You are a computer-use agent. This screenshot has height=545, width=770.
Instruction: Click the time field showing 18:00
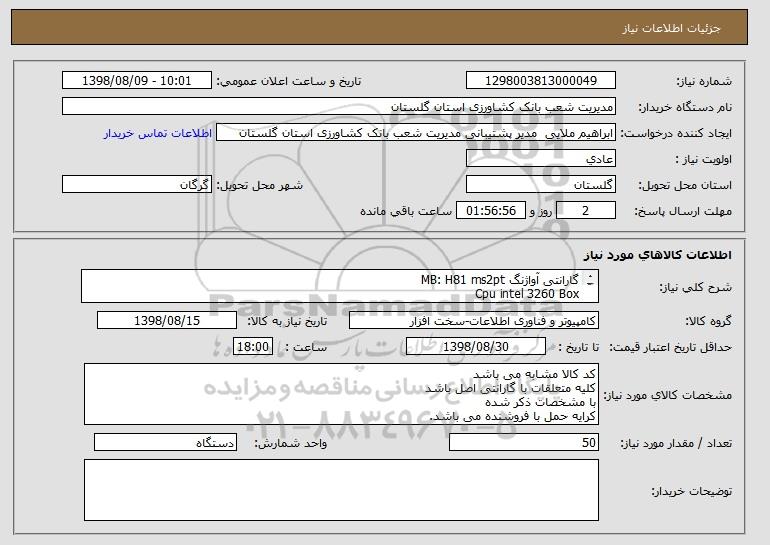tap(253, 347)
